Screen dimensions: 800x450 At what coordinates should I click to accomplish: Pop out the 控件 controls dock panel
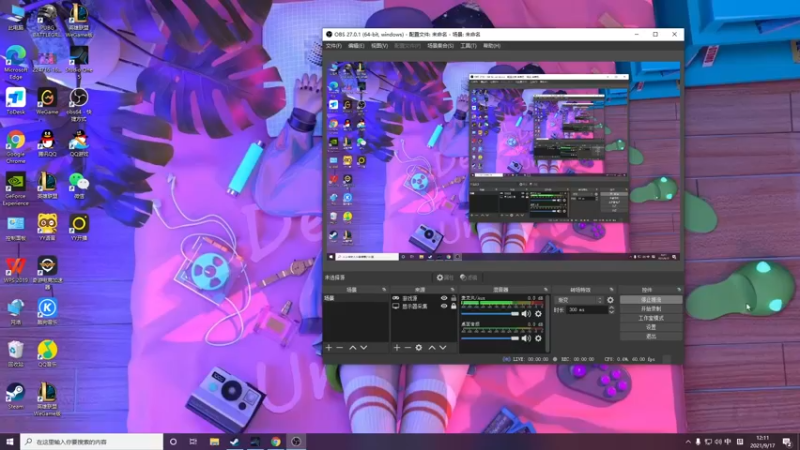(679, 289)
